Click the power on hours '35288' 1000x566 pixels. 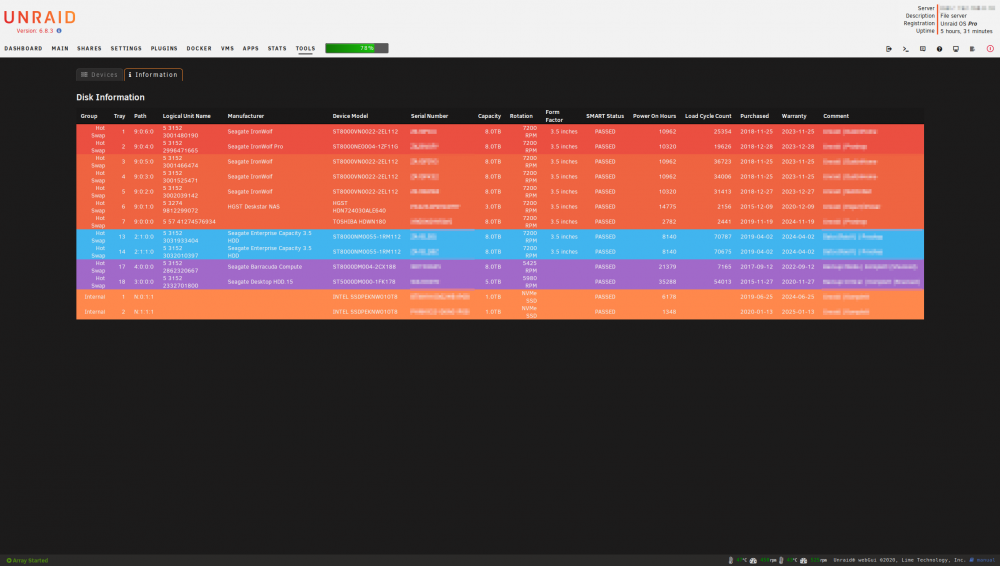pos(667,282)
